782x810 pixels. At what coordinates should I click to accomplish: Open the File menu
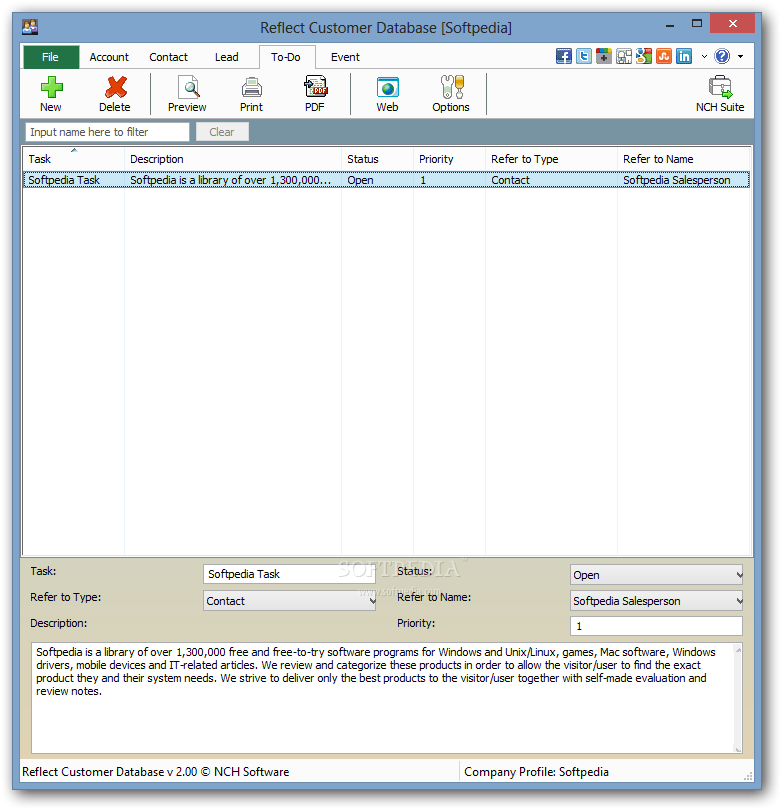51,57
